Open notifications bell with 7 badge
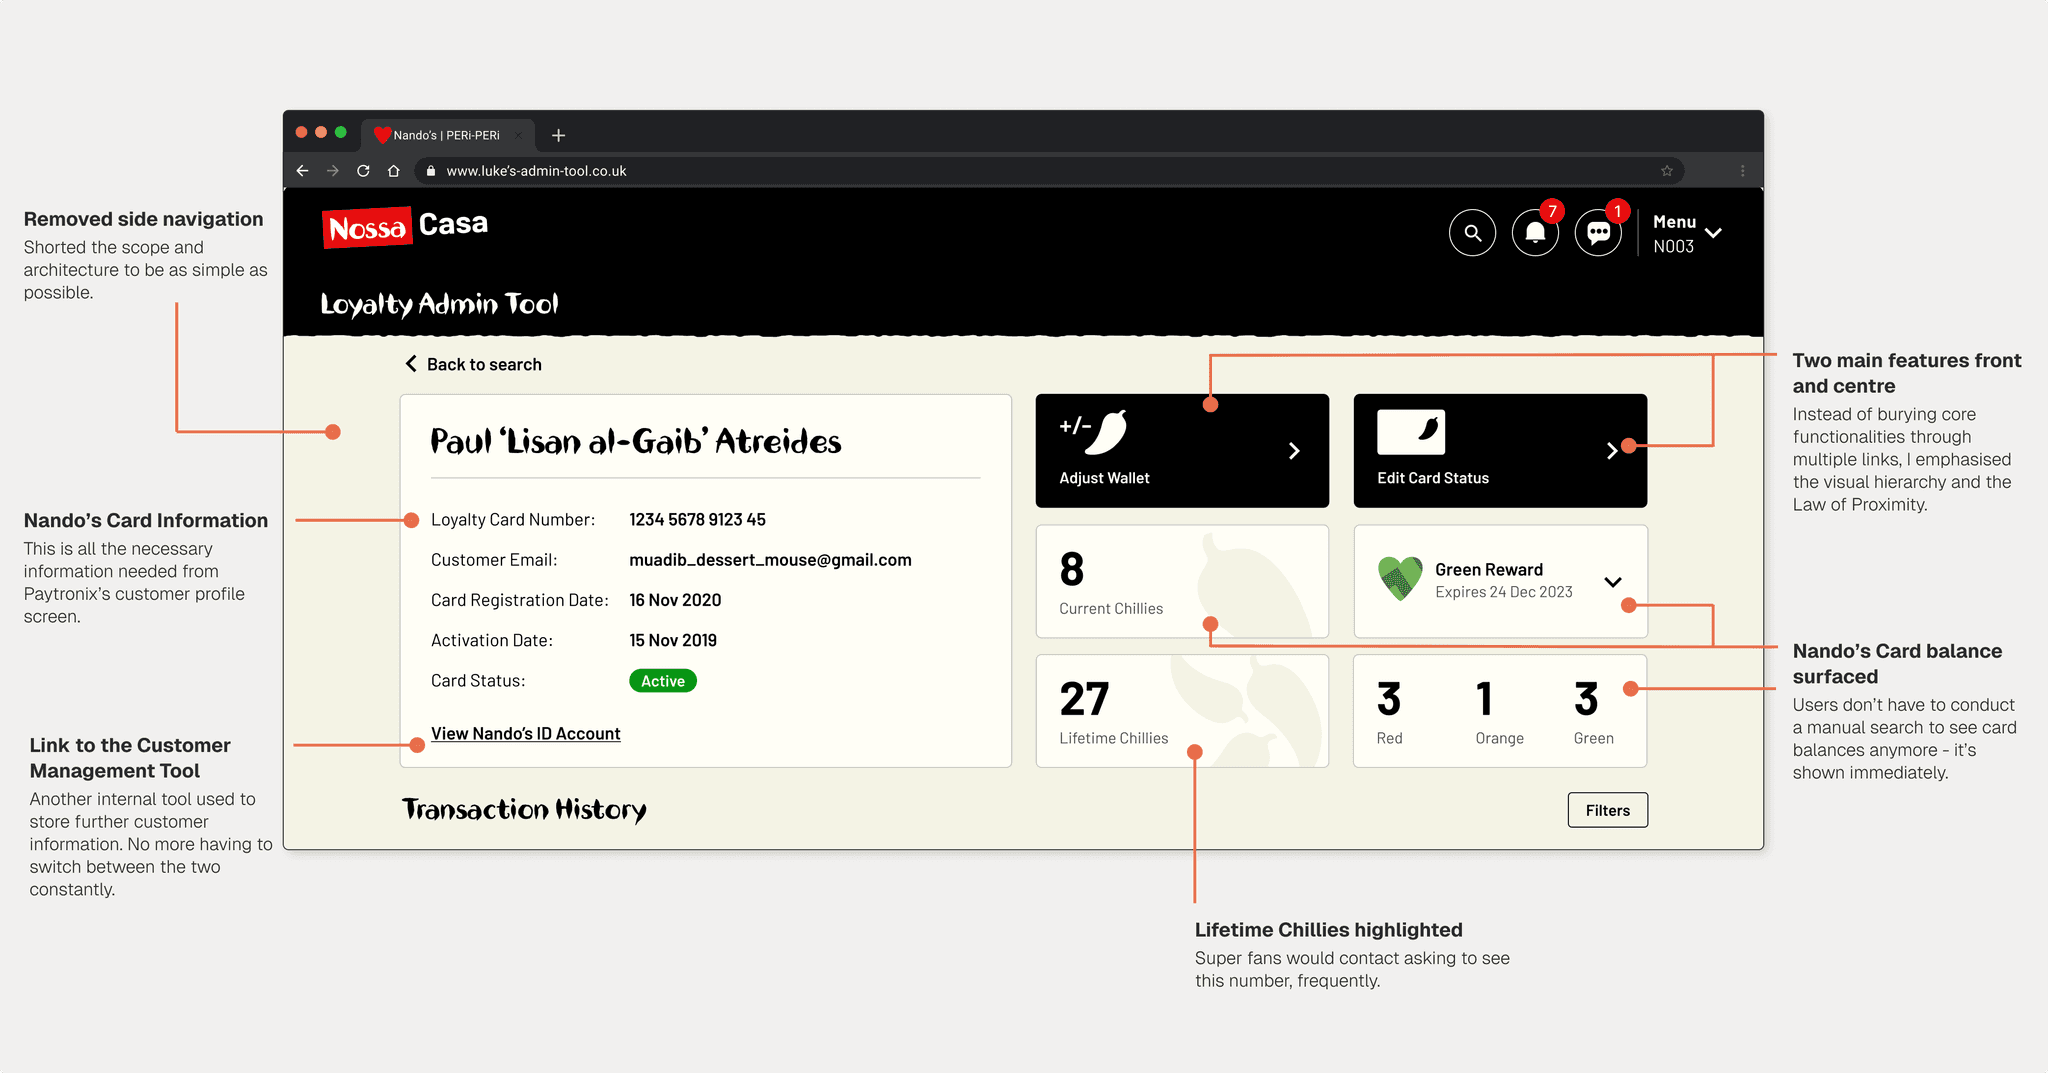 point(1535,233)
